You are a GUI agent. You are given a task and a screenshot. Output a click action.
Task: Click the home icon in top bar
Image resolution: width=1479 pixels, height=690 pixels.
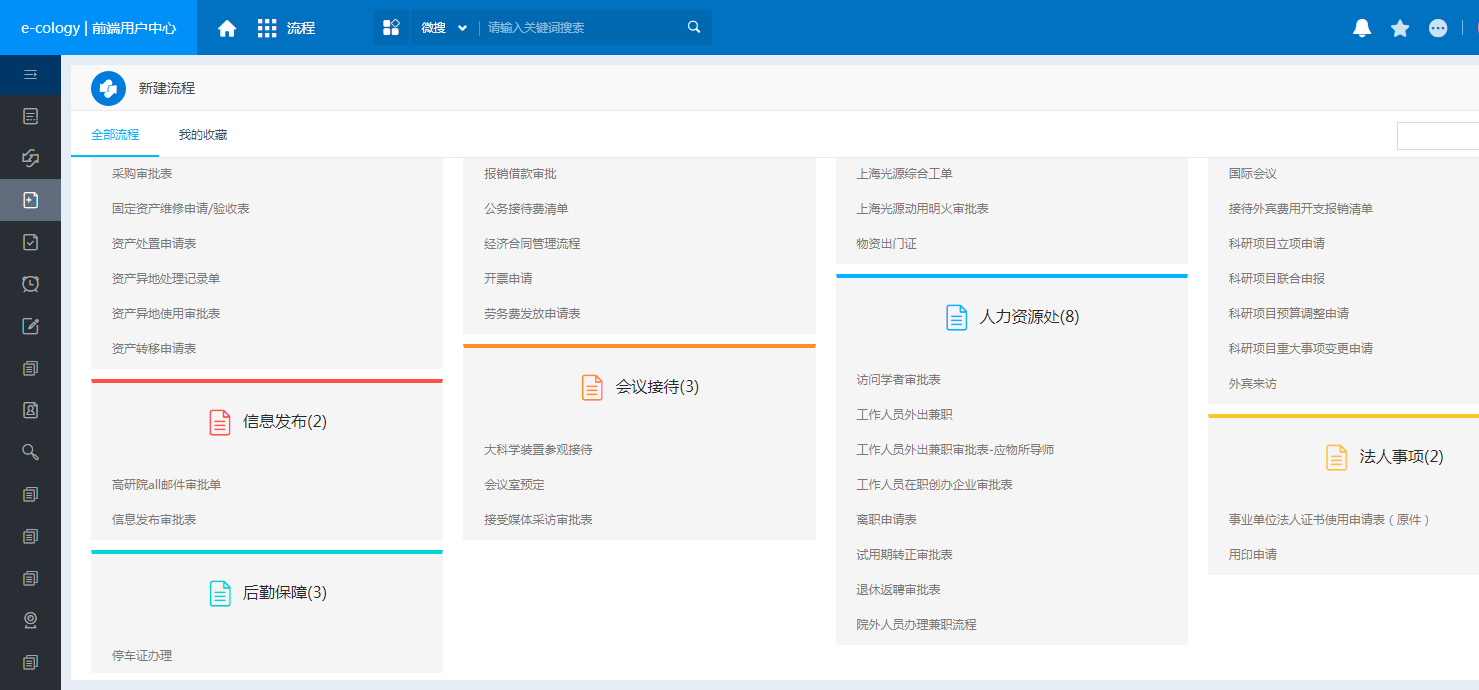[x=227, y=28]
